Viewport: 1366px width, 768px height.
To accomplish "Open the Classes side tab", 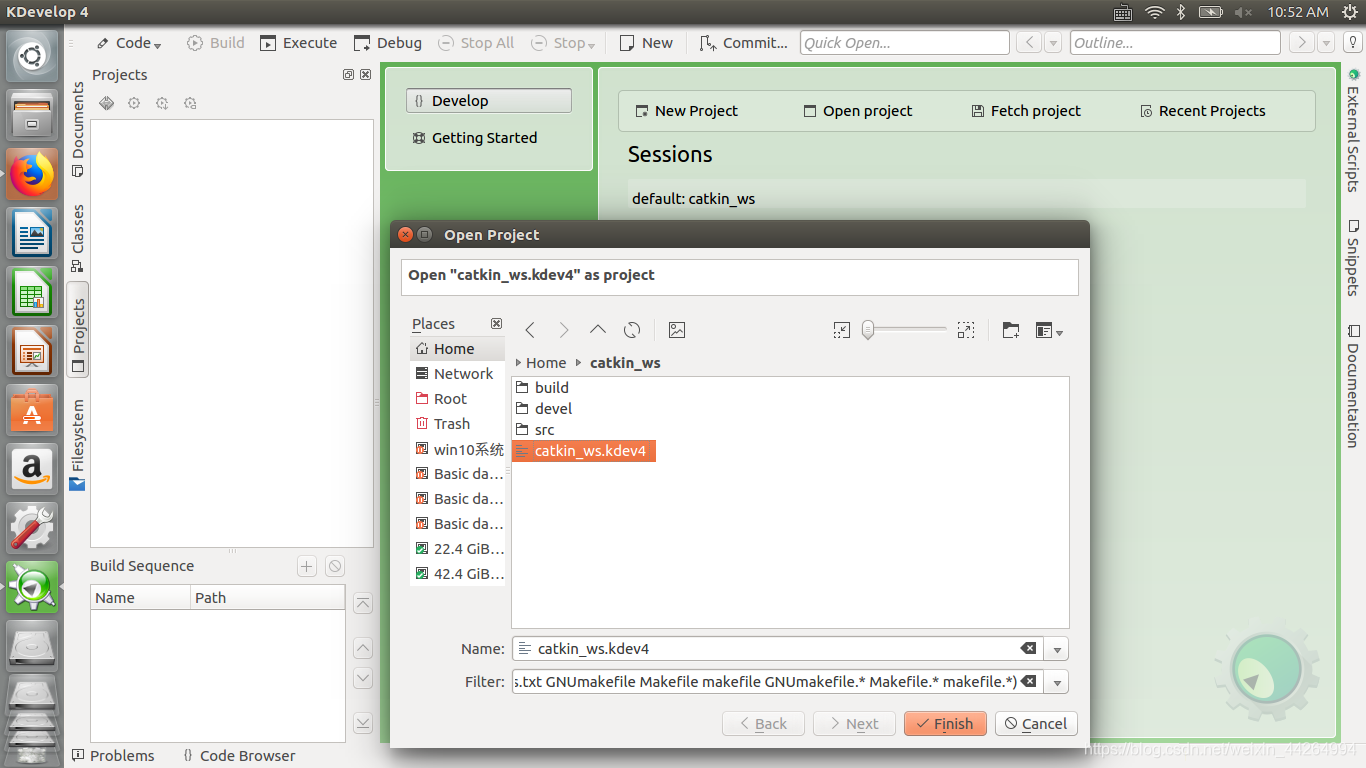I will (78, 238).
